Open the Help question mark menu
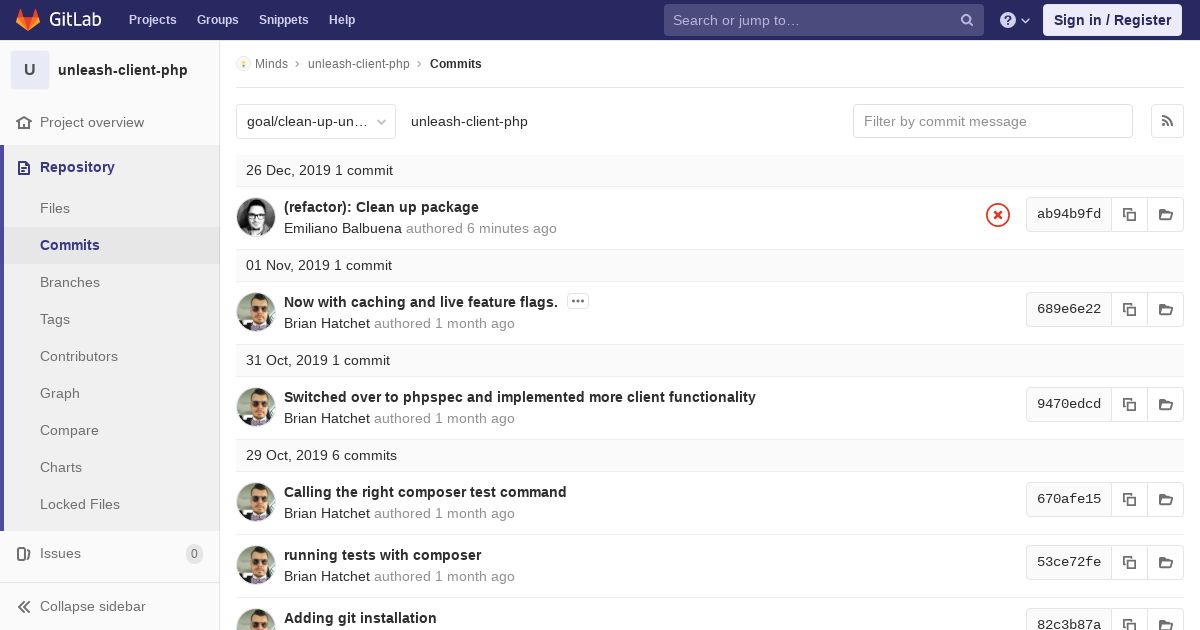Image resolution: width=1200 pixels, height=630 pixels. [x=1015, y=20]
